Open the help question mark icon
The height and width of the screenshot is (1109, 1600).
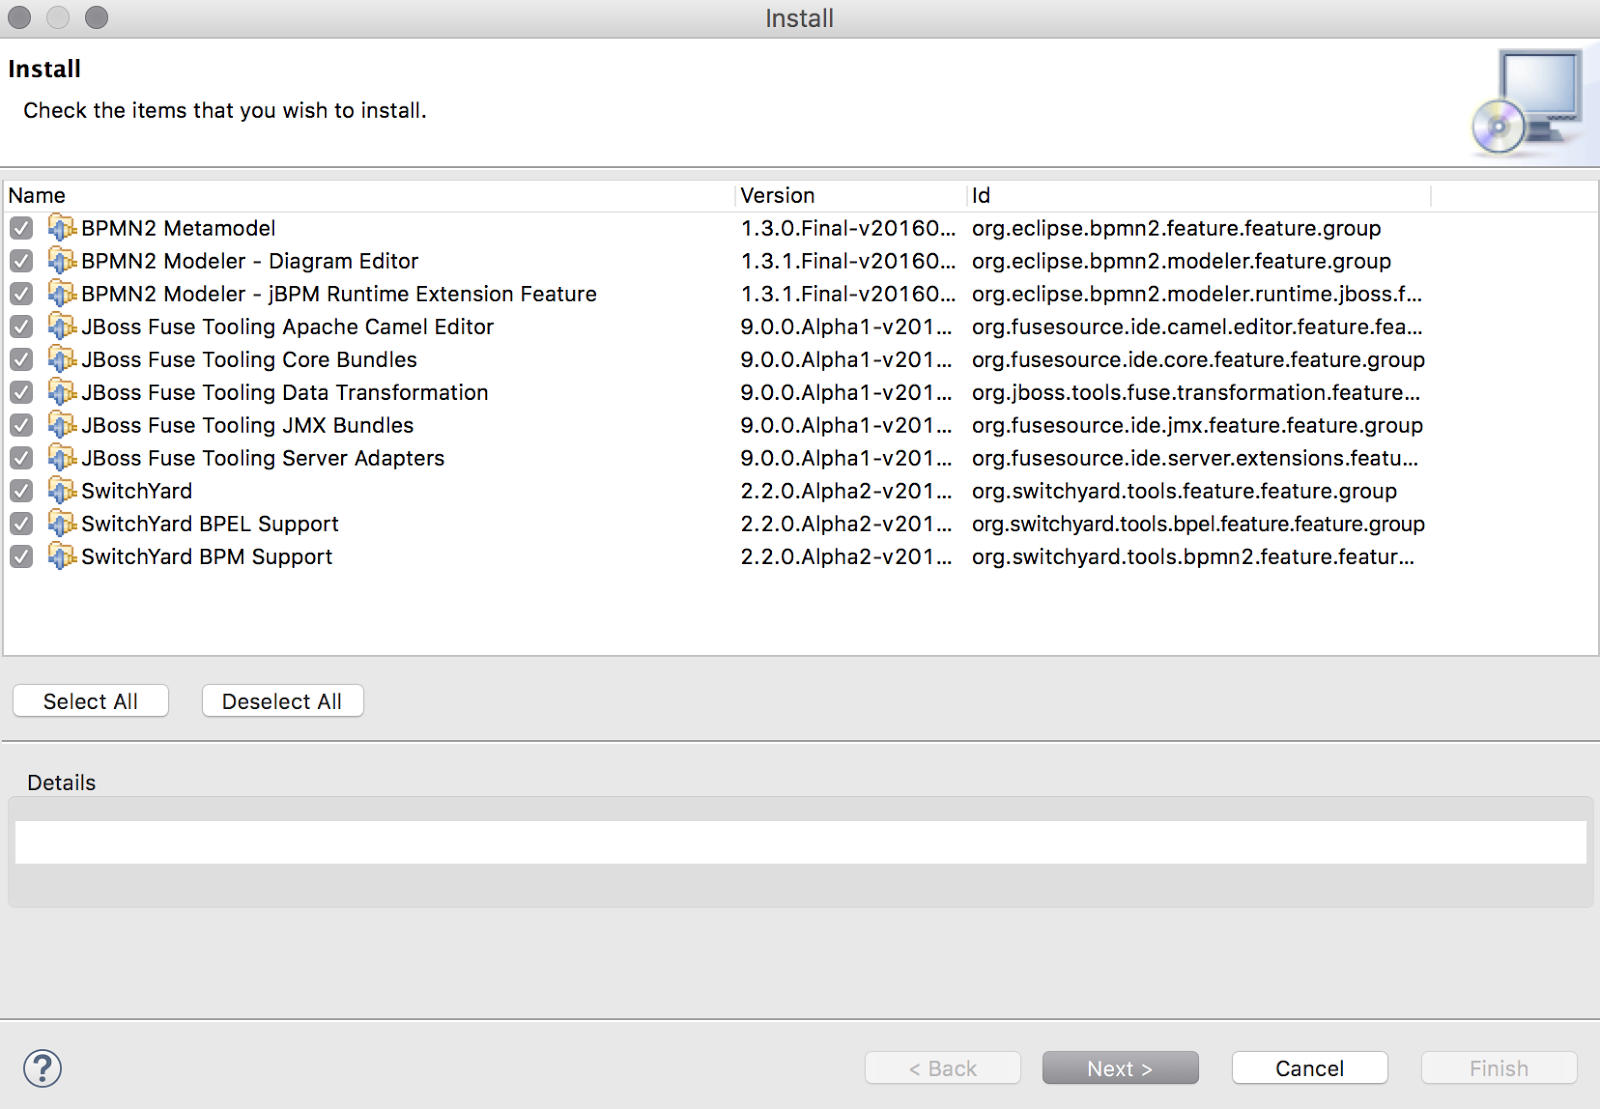pos(42,1068)
